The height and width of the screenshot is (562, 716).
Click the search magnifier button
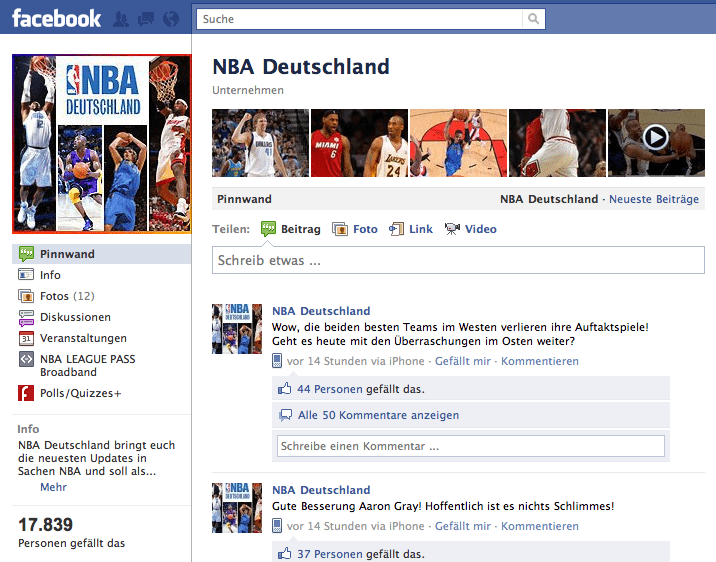(x=533, y=19)
